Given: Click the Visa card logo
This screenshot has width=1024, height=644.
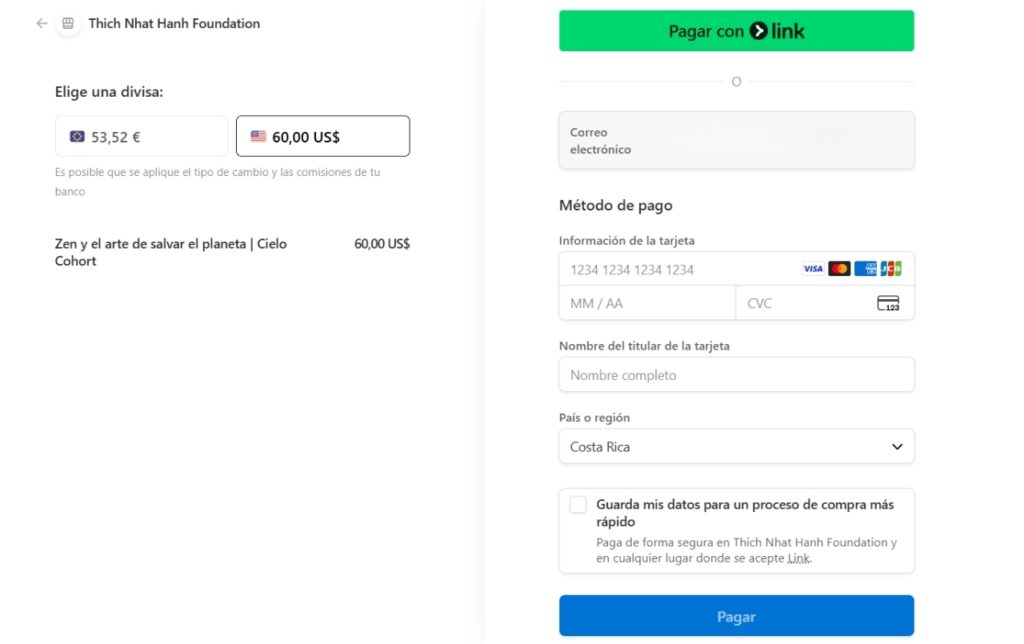Looking at the screenshot, I should (x=812, y=268).
